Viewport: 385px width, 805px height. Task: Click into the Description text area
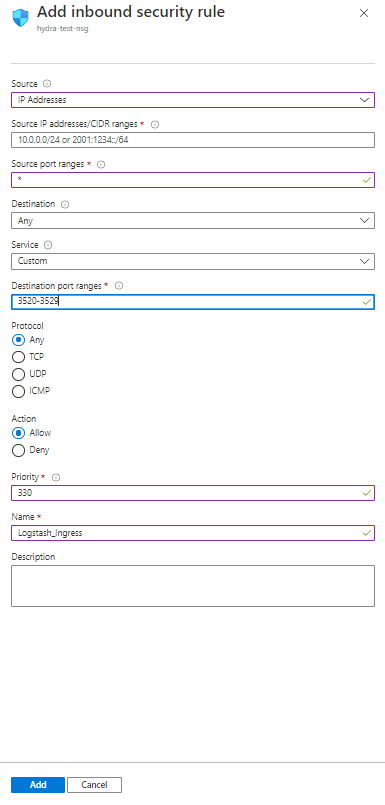(193, 586)
